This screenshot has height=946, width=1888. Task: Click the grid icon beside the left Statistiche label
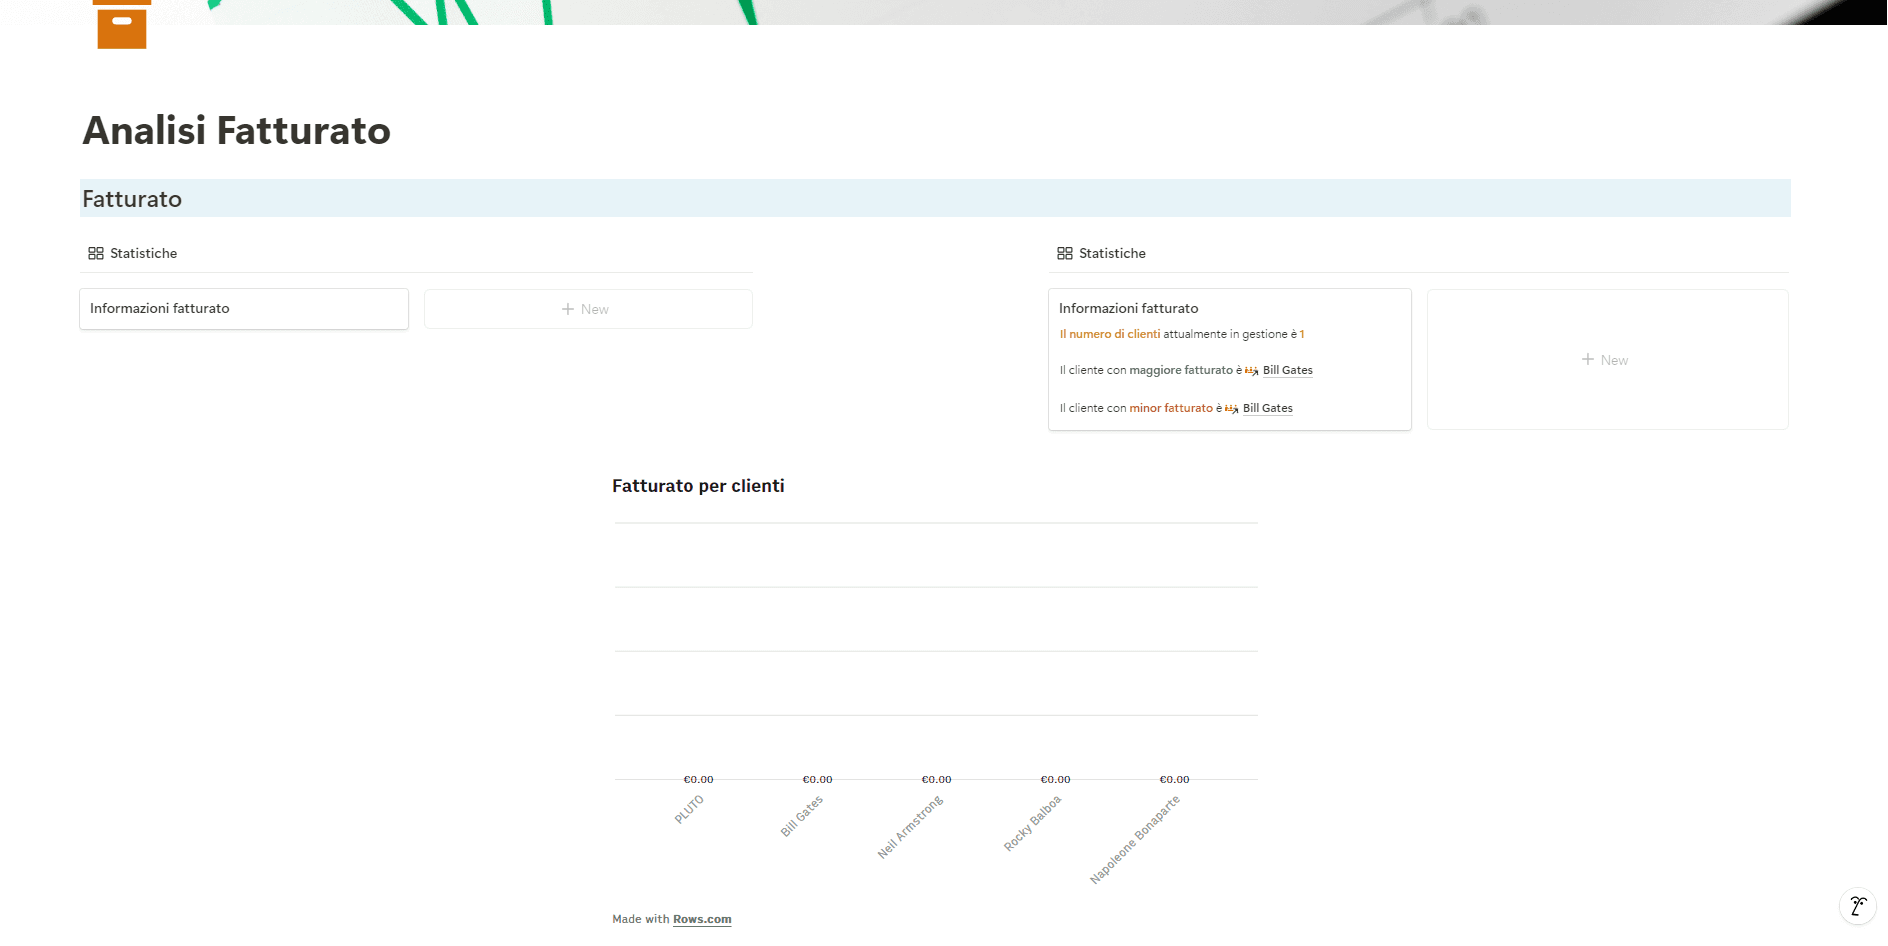pyautogui.click(x=96, y=253)
